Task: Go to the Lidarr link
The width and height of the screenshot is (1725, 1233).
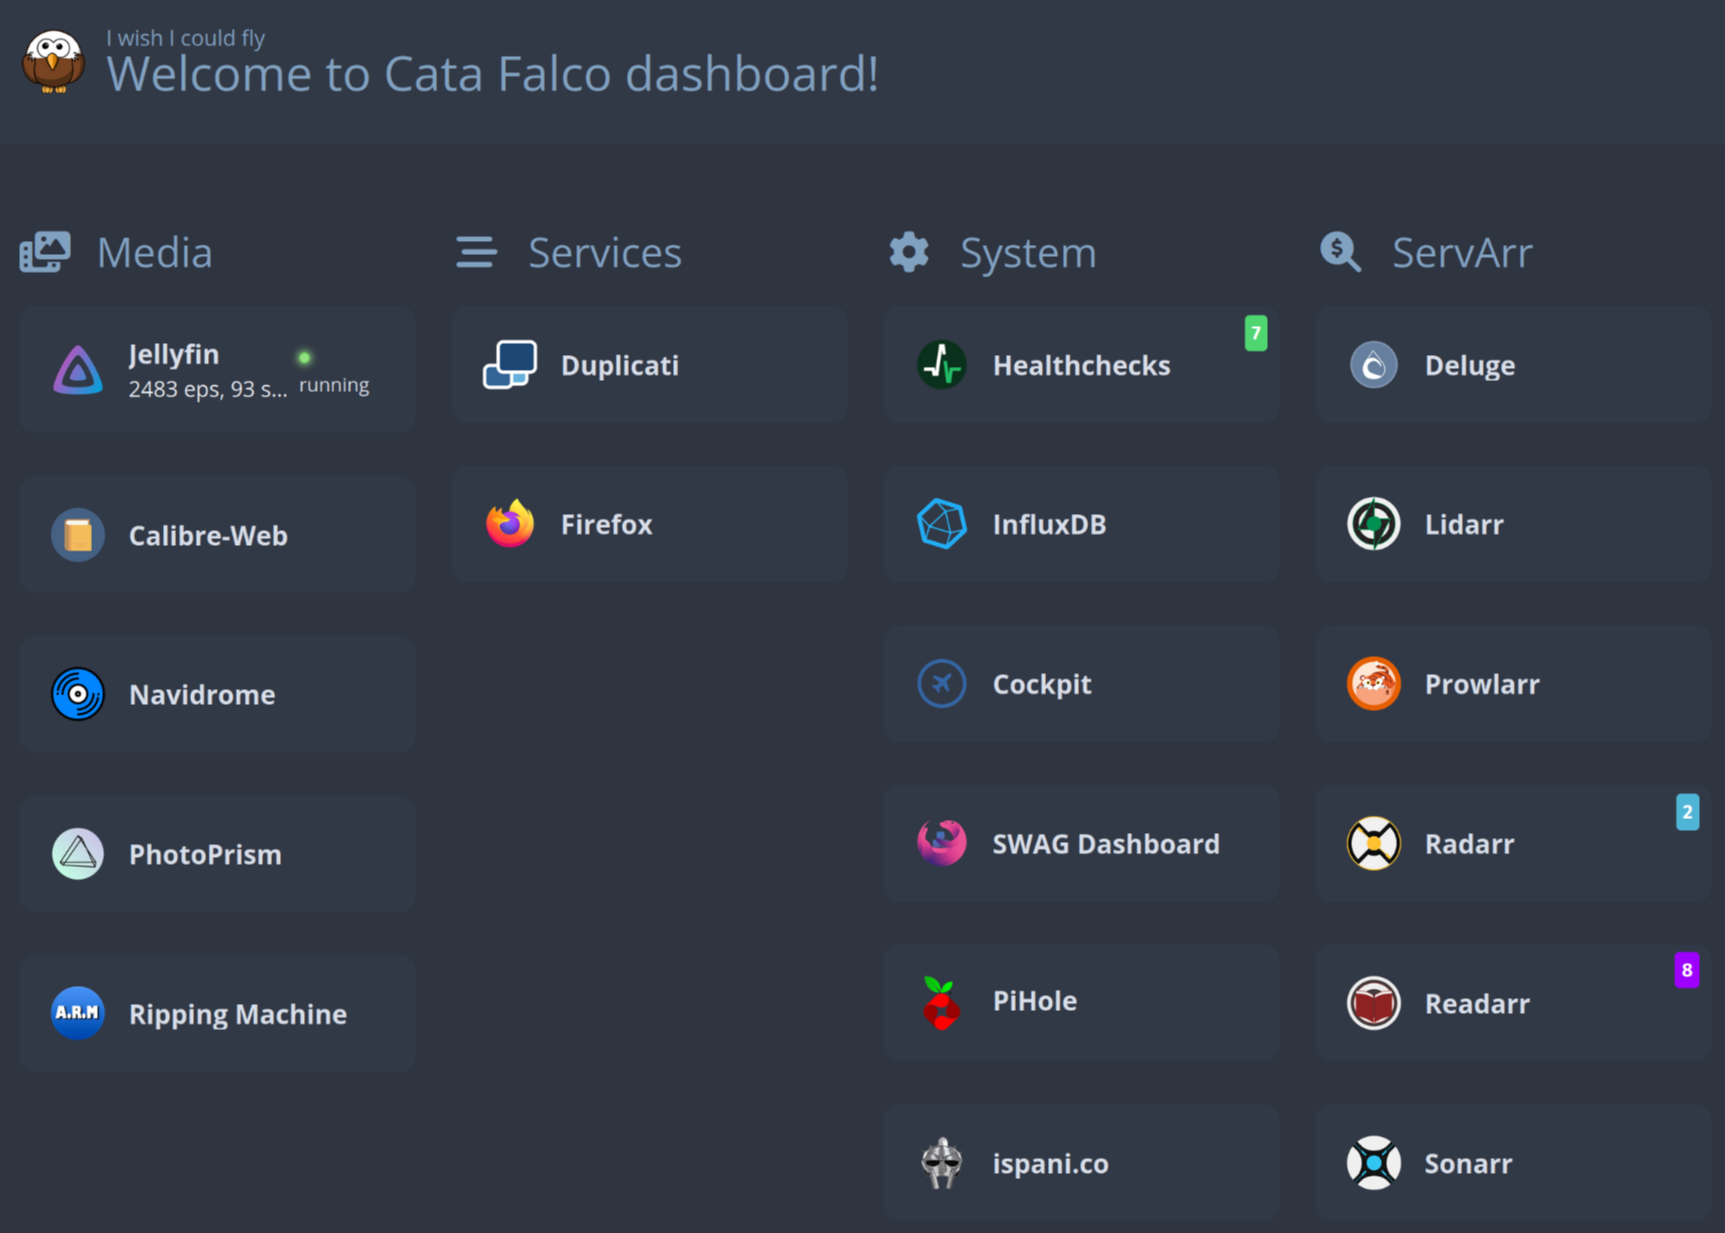Action: tap(1513, 524)
